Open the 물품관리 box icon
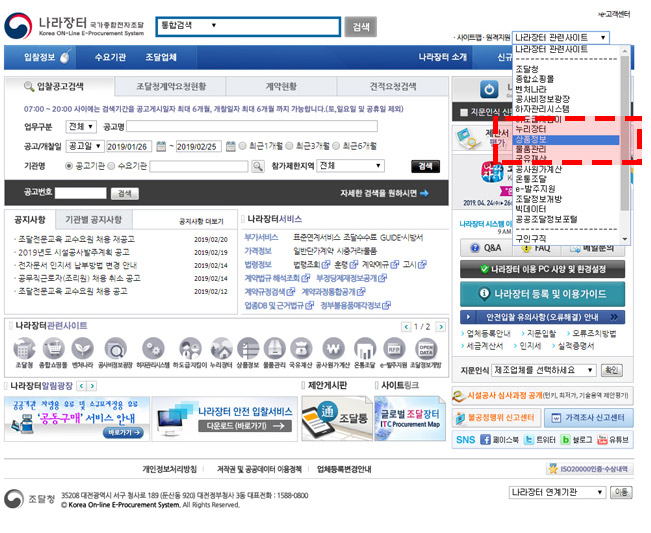651x533 pixels. (274, 348)
